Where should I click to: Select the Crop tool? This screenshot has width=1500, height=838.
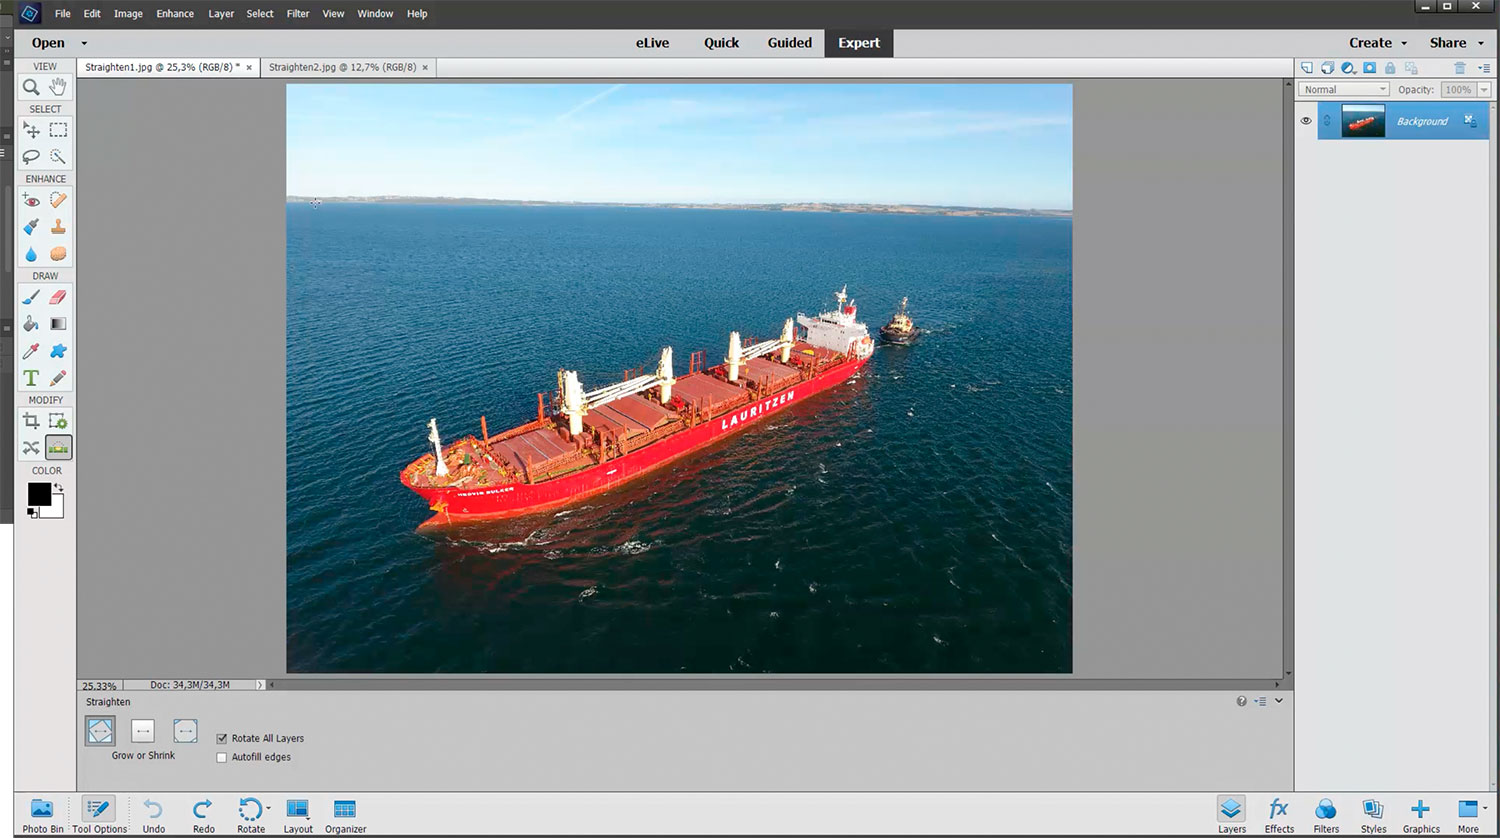[x=31, y=421]
